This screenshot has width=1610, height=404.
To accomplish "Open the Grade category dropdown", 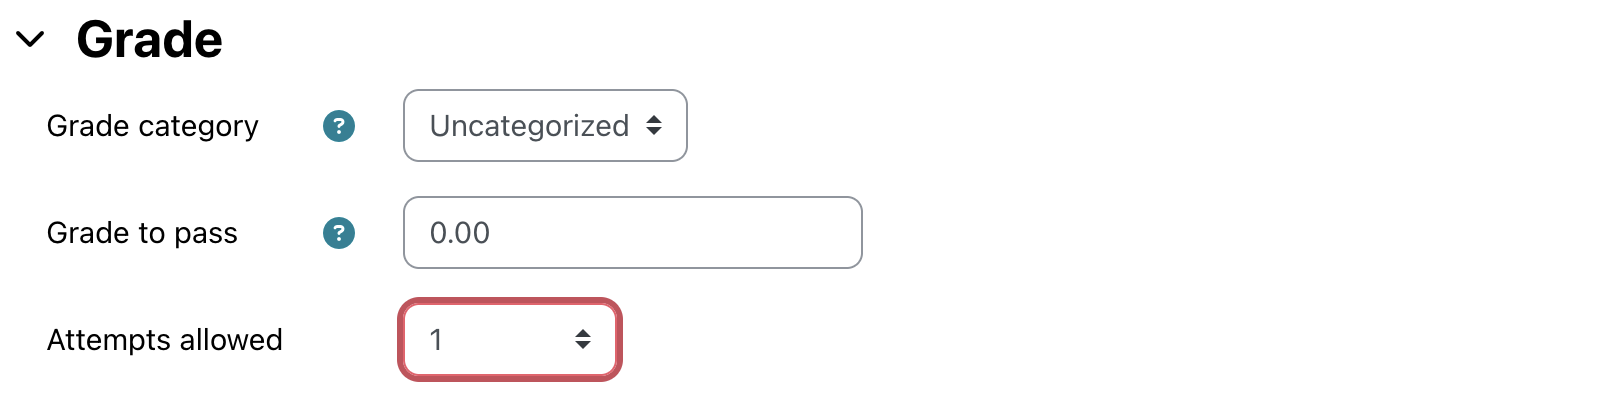I will [545, 126].
